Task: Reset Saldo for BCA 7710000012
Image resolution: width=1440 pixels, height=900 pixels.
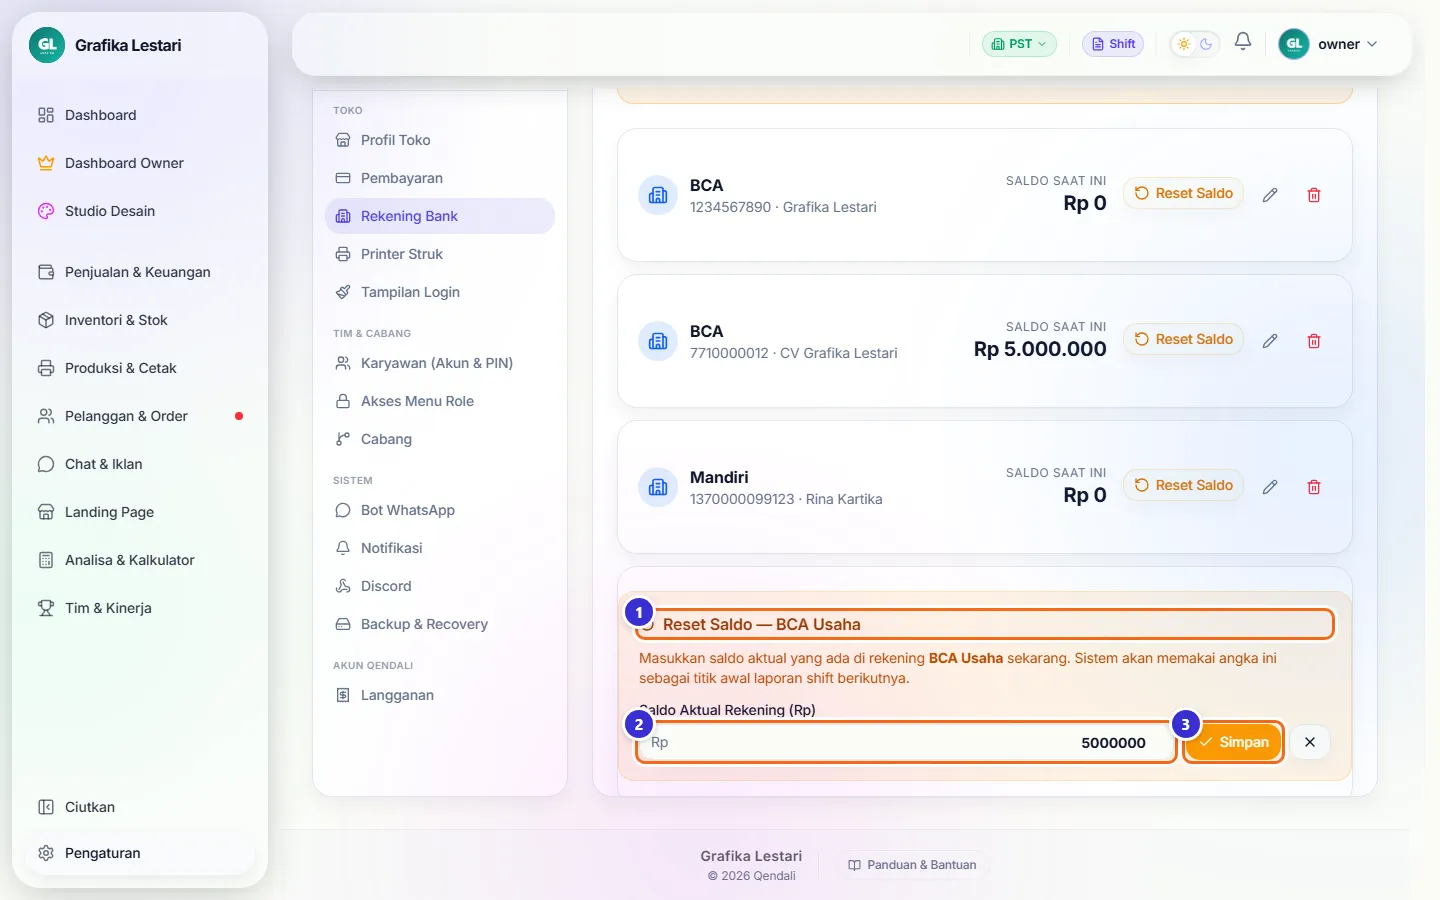Action: point(1184,339)
